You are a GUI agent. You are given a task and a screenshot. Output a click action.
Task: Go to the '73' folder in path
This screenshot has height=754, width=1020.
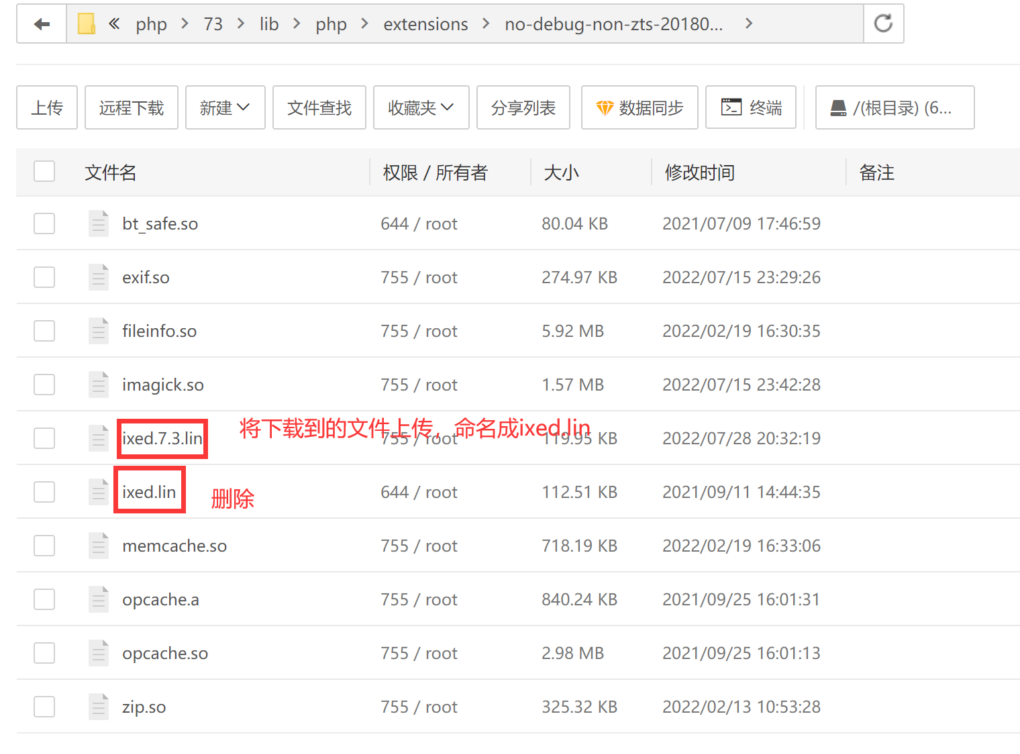click(213, 24)
